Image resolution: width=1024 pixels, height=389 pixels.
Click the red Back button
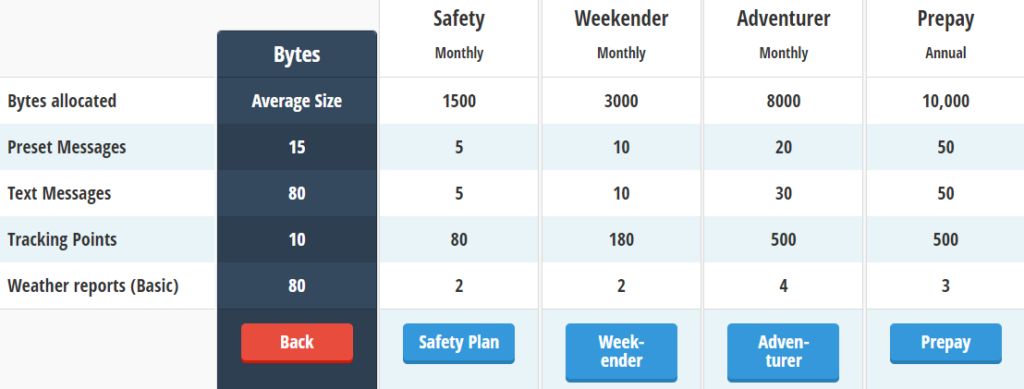296,343
